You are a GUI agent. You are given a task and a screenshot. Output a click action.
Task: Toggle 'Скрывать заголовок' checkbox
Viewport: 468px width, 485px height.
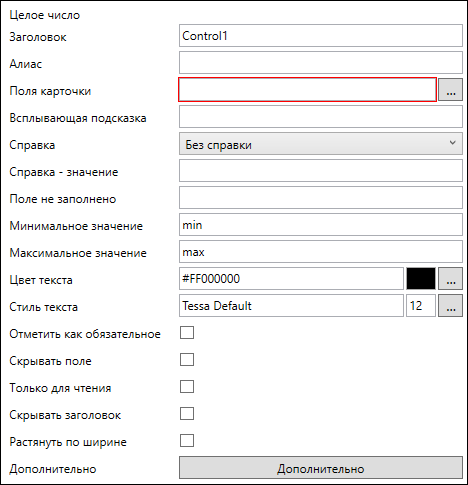click(x=187, y=414)
